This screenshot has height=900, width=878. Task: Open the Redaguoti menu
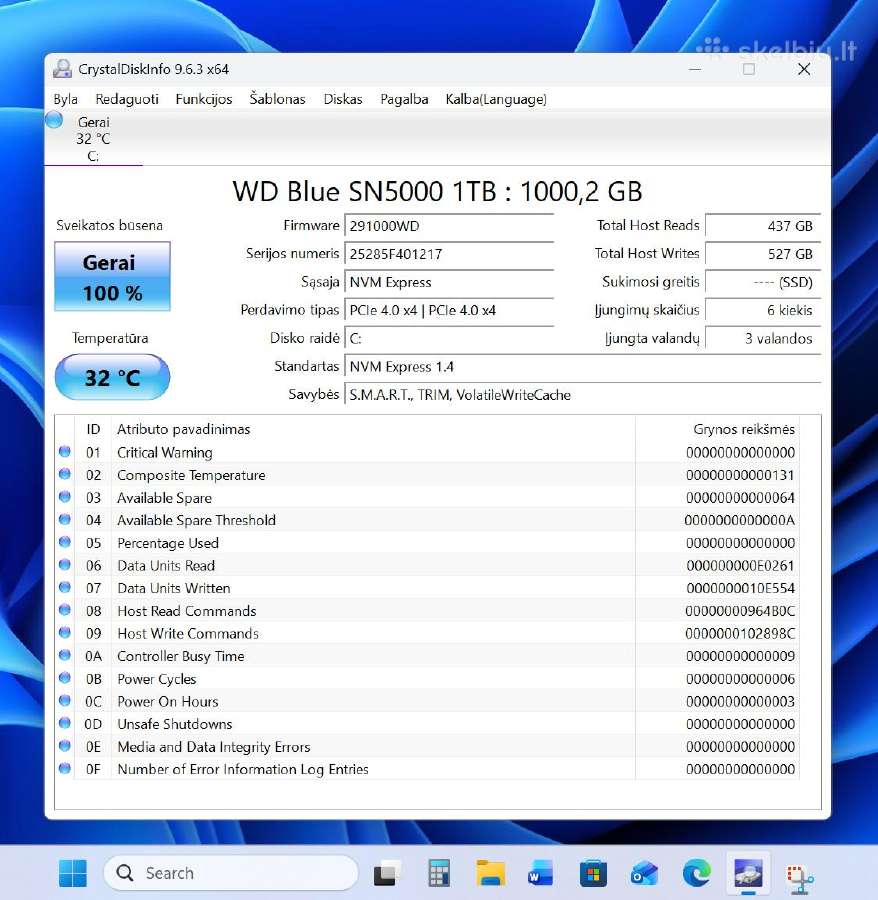click(x=127, y=99)
